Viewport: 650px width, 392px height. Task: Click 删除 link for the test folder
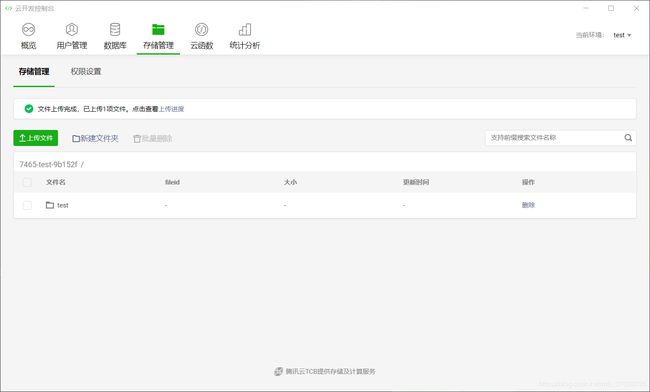point(528,205)
